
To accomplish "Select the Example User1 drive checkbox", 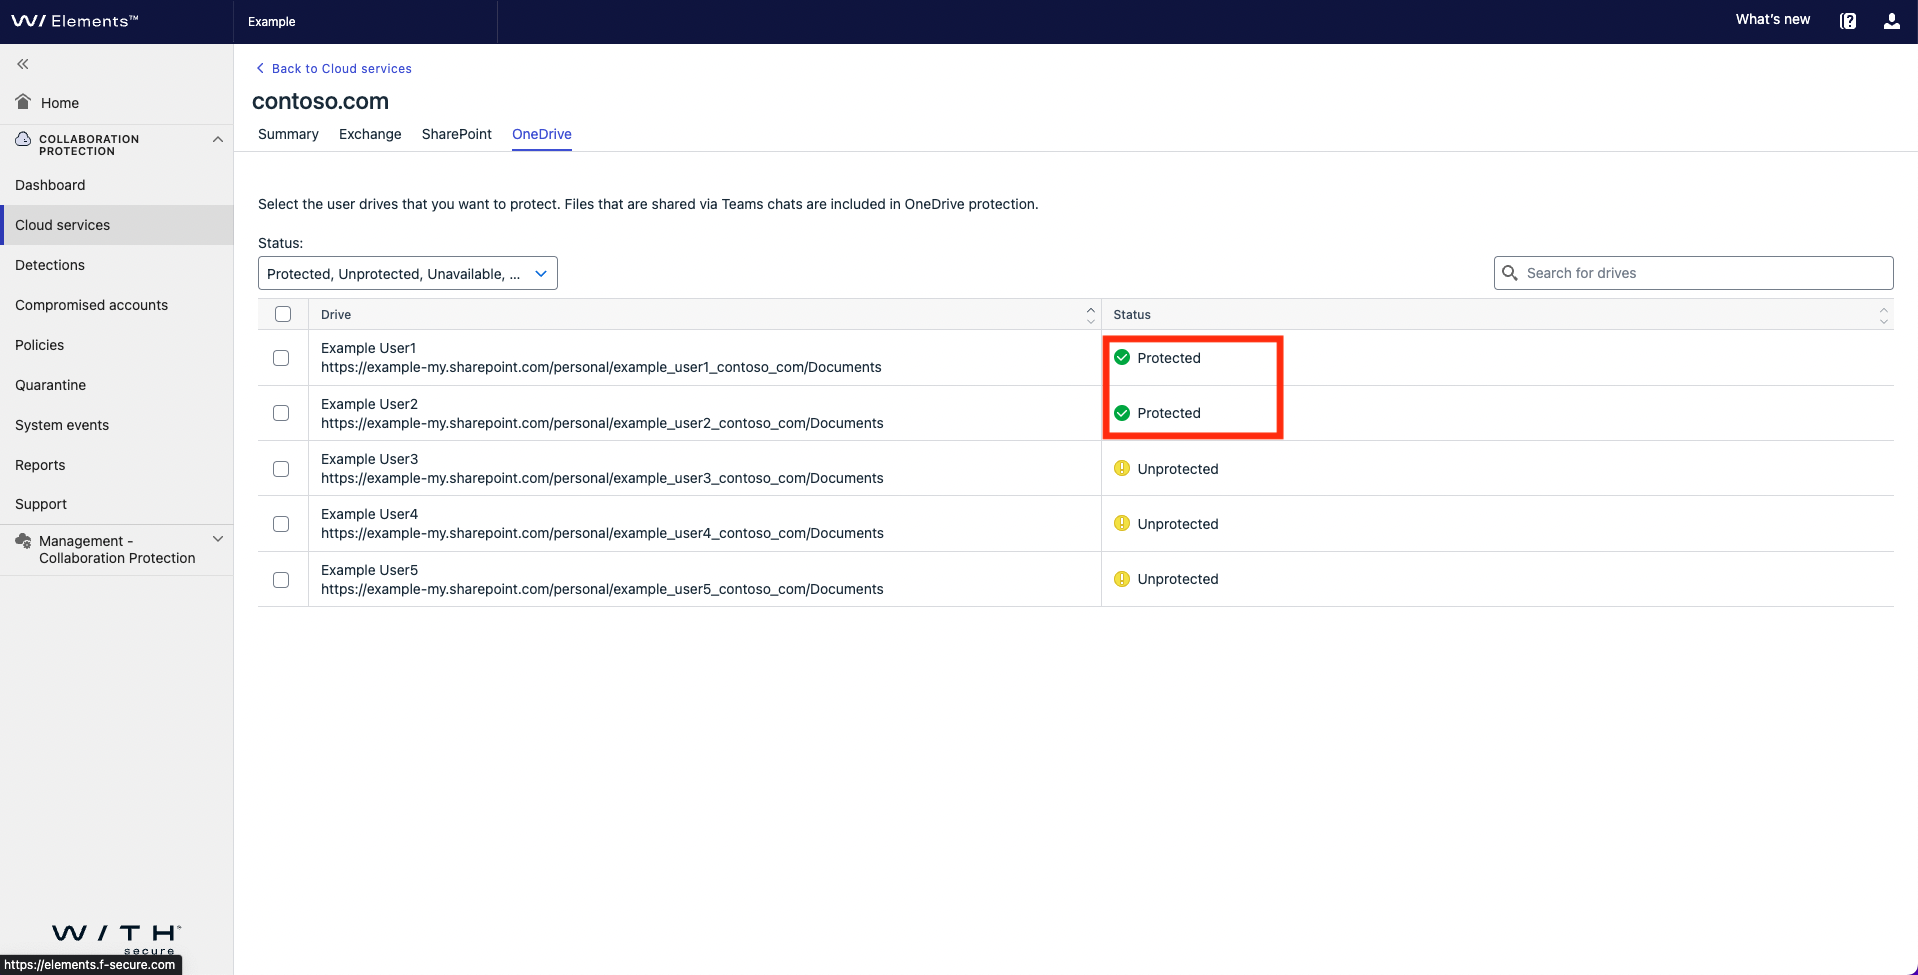I will tap(281, 357).
